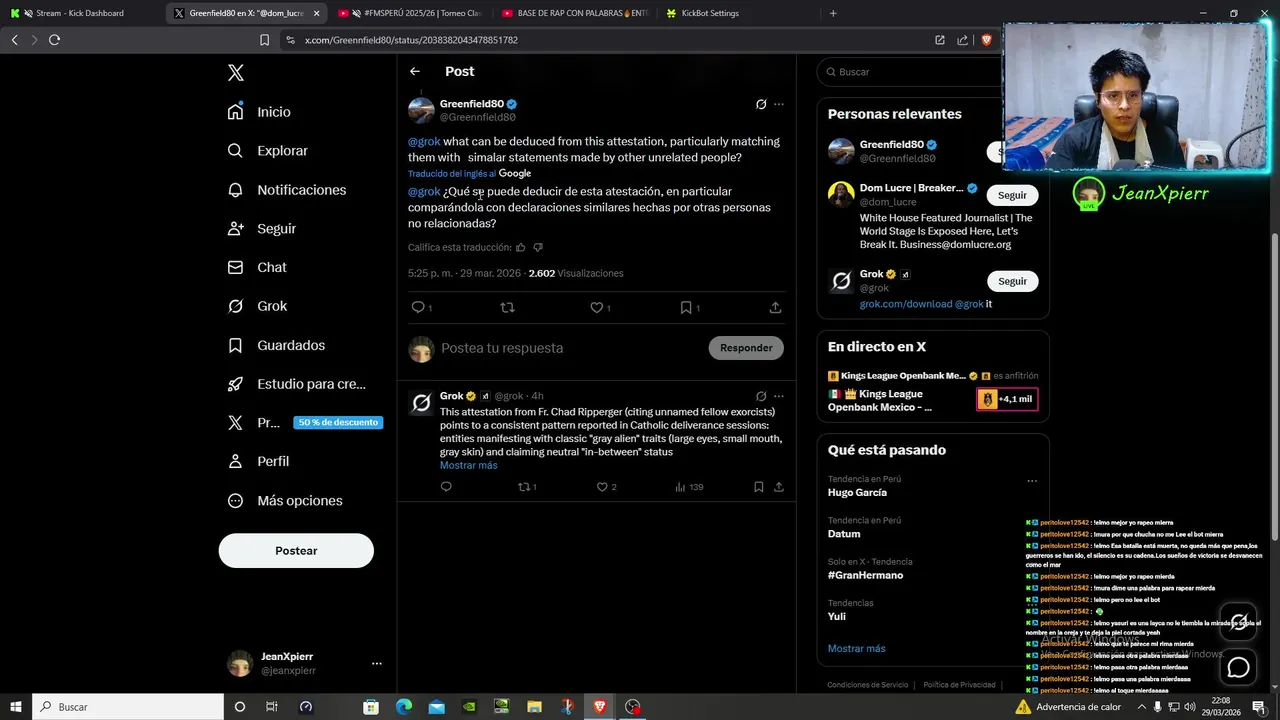Reload the page
Screen dimensions: 1280x720
54,40
